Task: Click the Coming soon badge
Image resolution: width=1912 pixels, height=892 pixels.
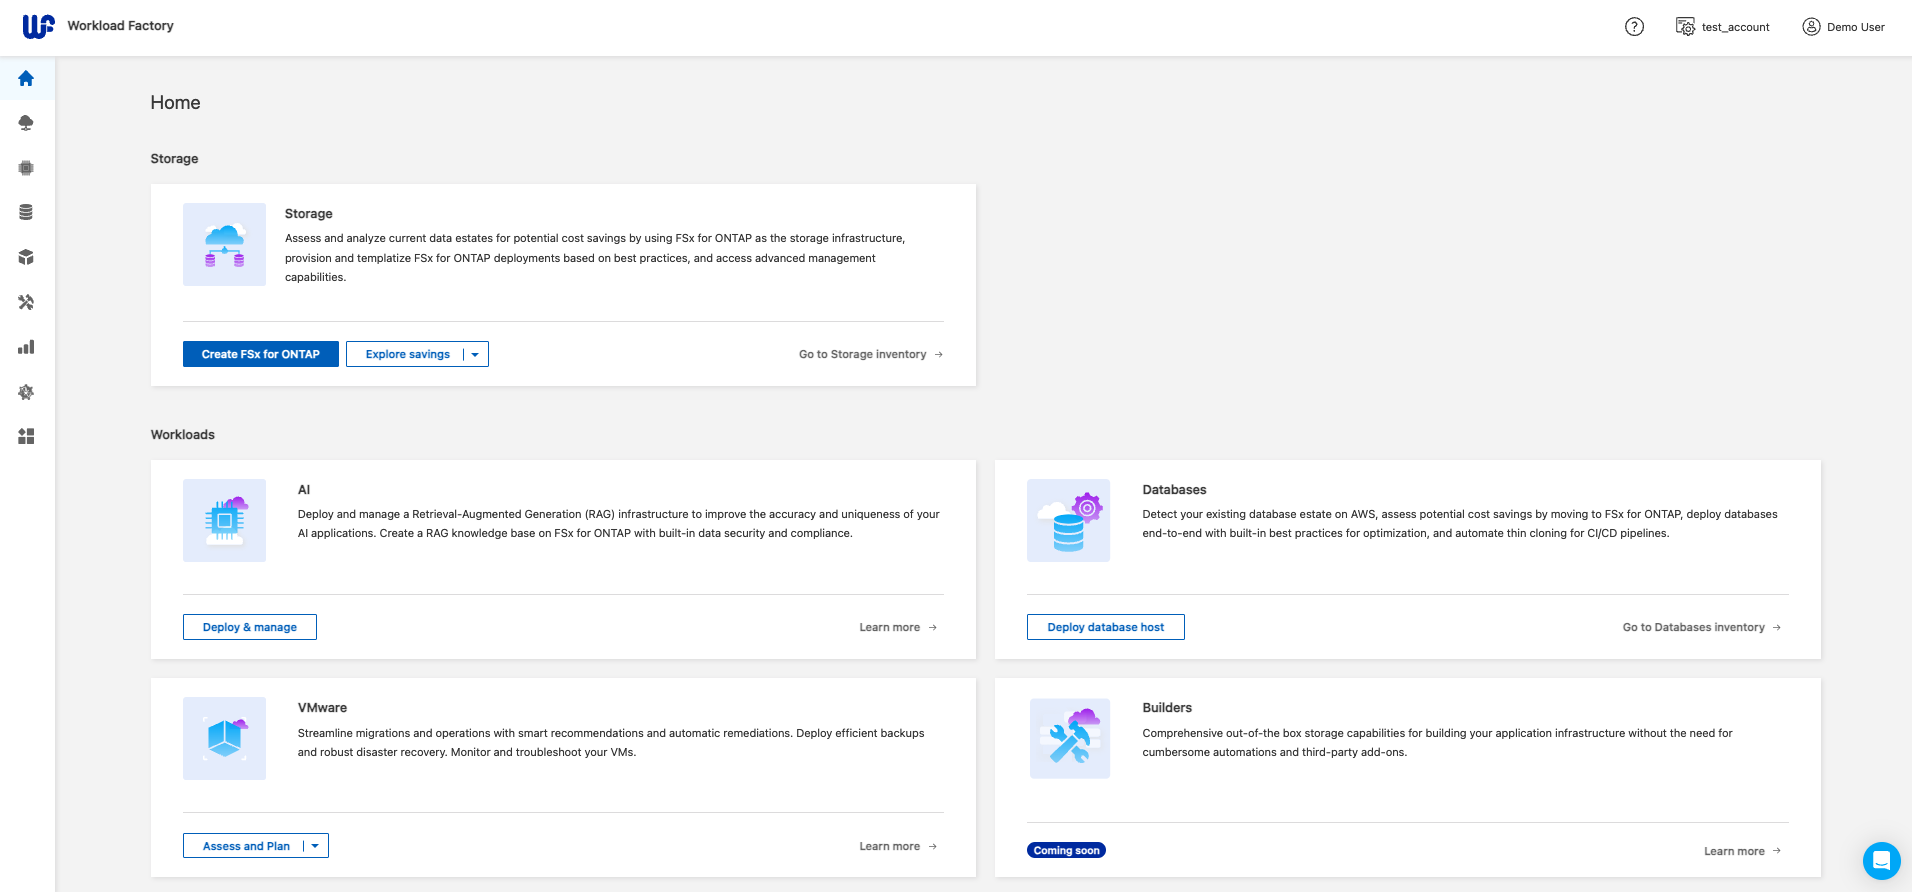Action: tap(1066, 850)
